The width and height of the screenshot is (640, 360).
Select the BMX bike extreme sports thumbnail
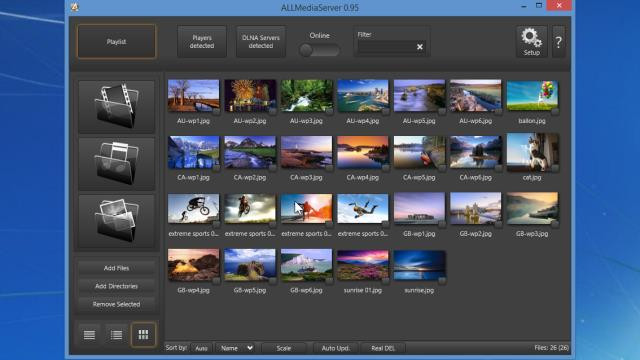(193, 209)
